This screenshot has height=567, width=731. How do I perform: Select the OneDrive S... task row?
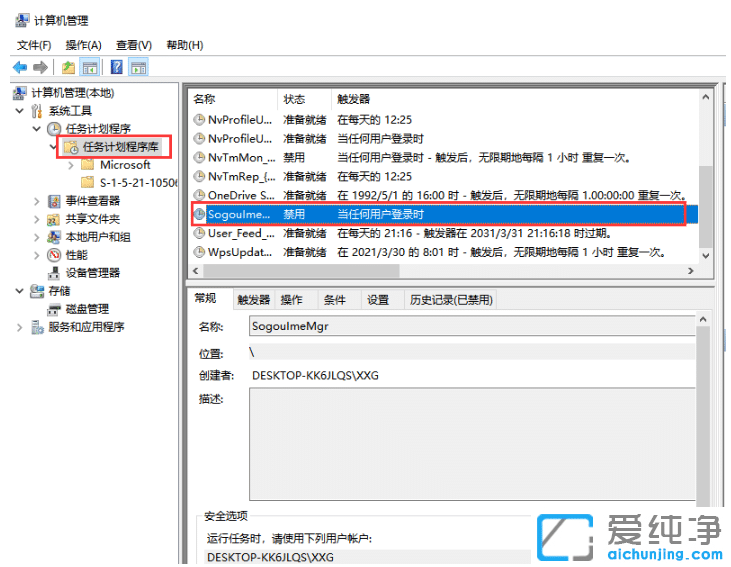pyautogui.click(x=444, y=195)
